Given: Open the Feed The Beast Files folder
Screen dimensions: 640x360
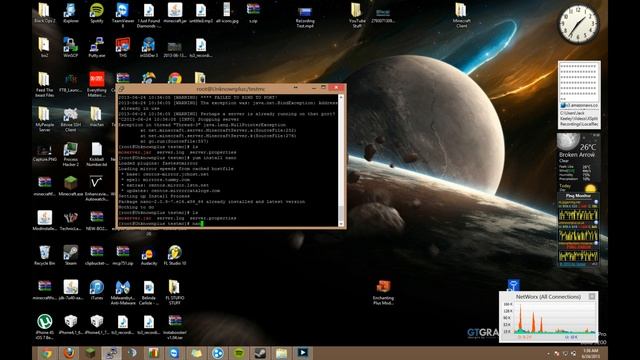Looking at the screenshot, I should pyautogui.click(x=44, y=84).
